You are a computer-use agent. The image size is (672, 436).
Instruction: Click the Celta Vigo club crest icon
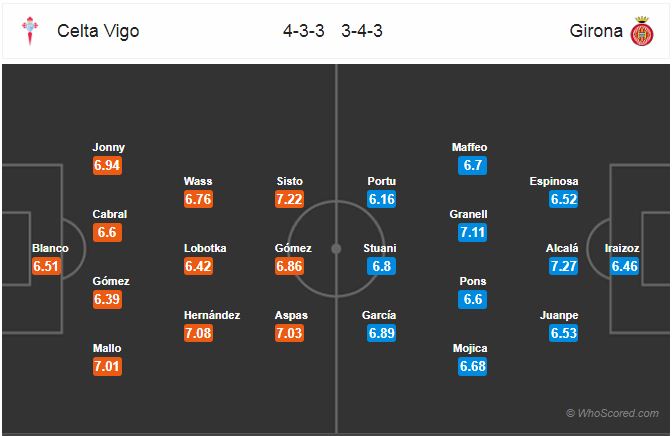30,31
